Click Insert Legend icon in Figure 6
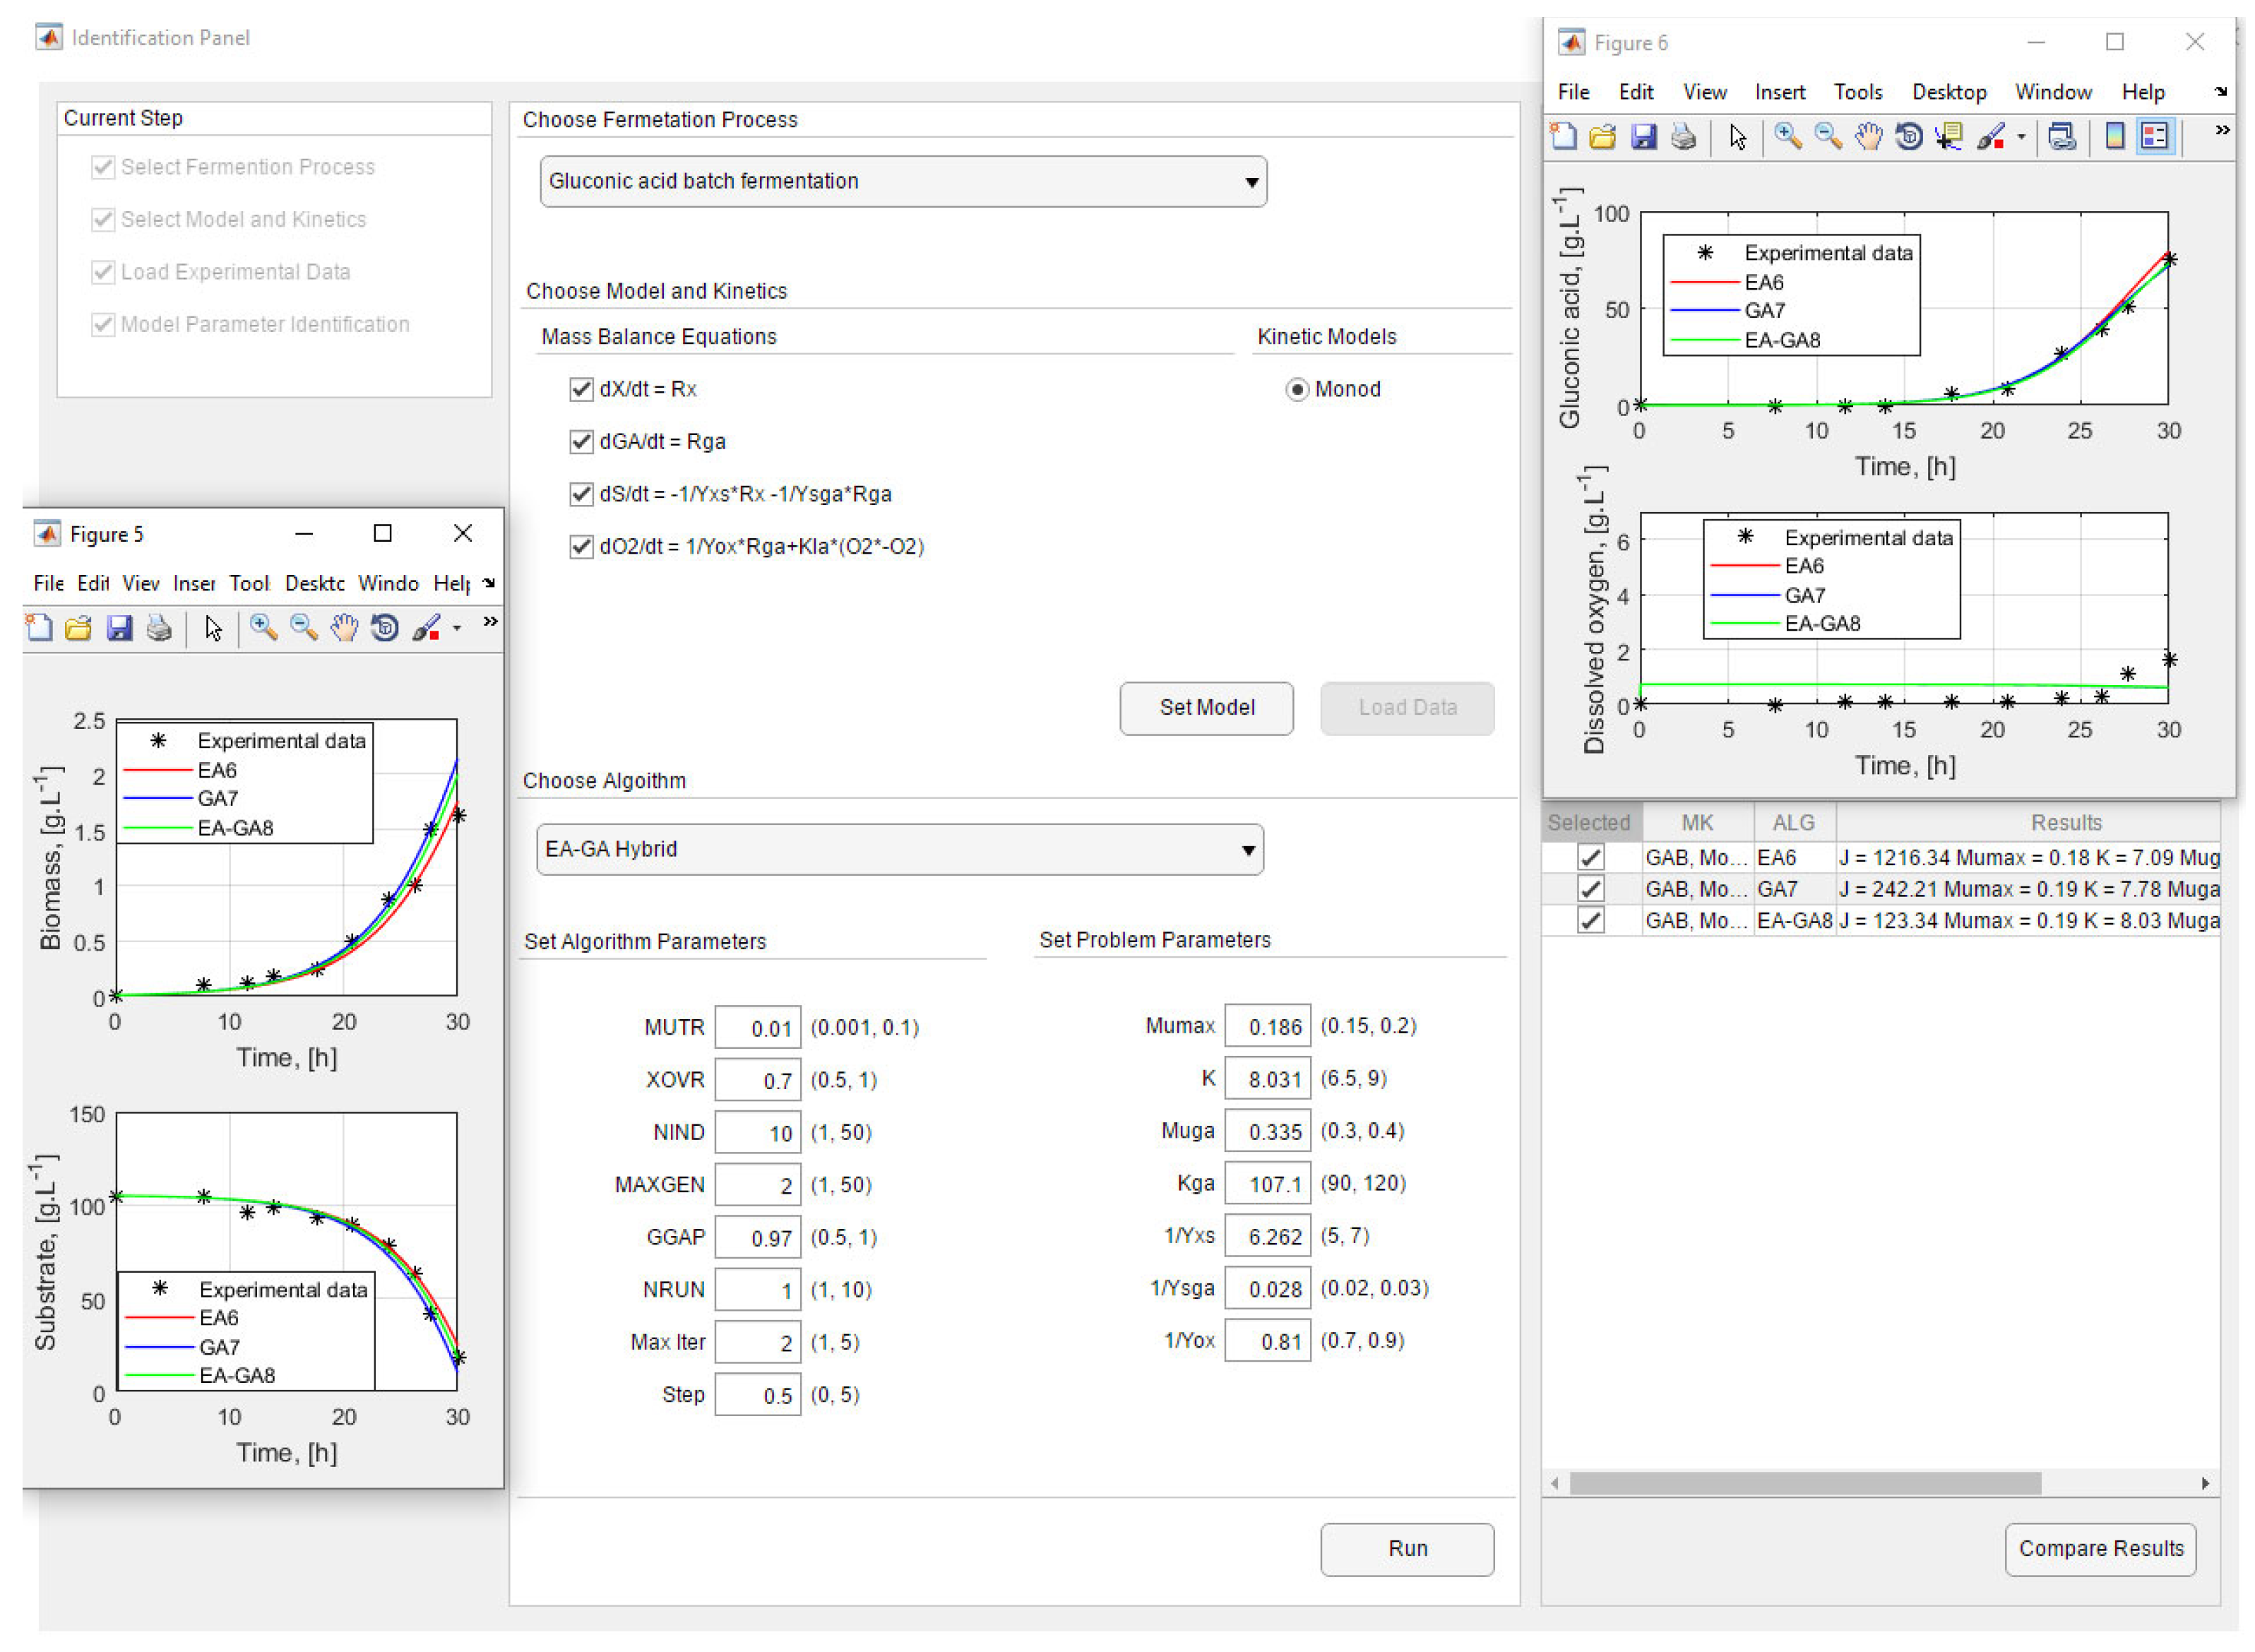 point(2154,136)
